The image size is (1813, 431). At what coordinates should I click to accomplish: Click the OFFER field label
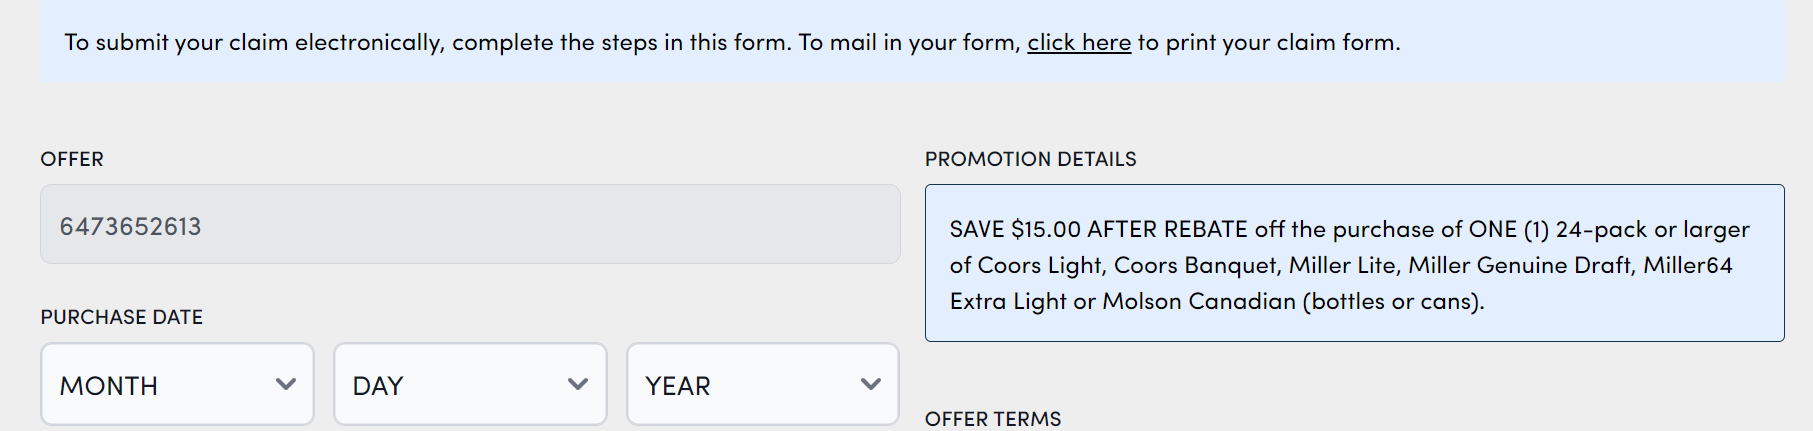(72, 160)
